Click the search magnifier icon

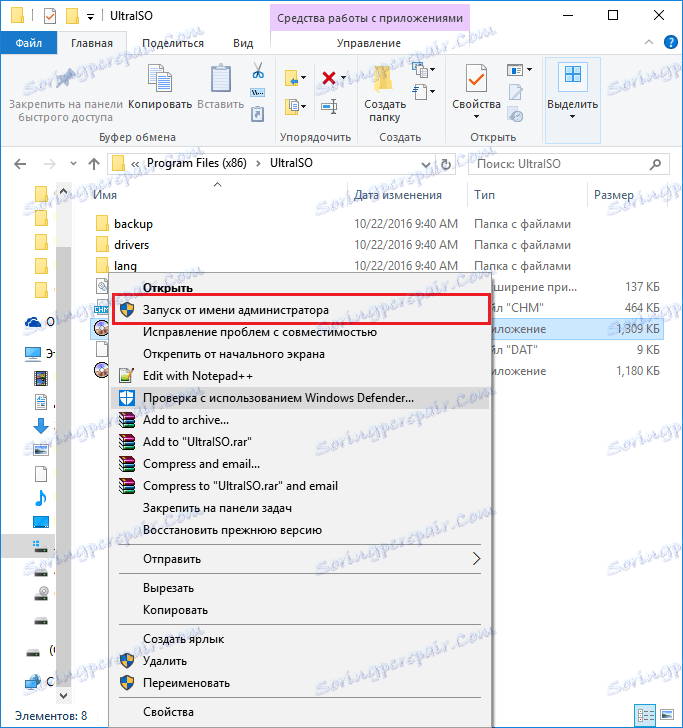(x=655, y=164)
